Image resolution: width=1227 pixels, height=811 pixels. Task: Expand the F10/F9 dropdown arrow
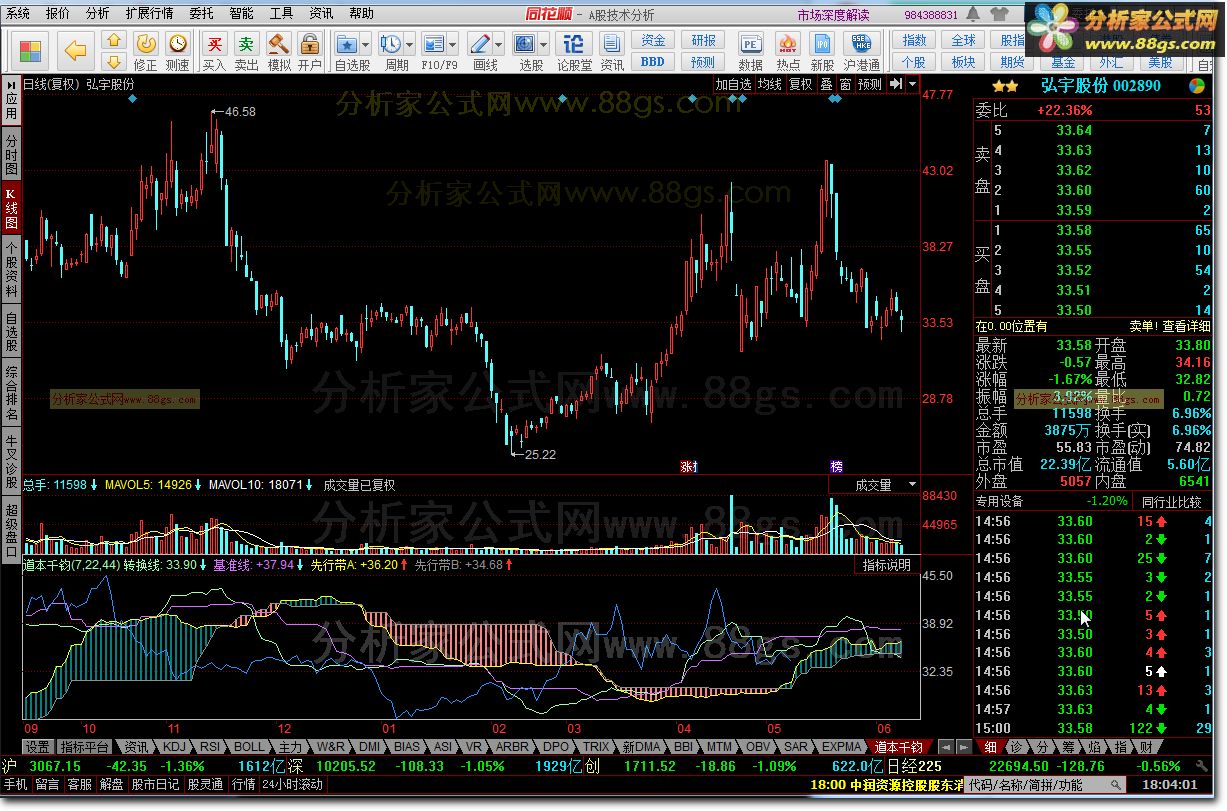click(452, 45)
